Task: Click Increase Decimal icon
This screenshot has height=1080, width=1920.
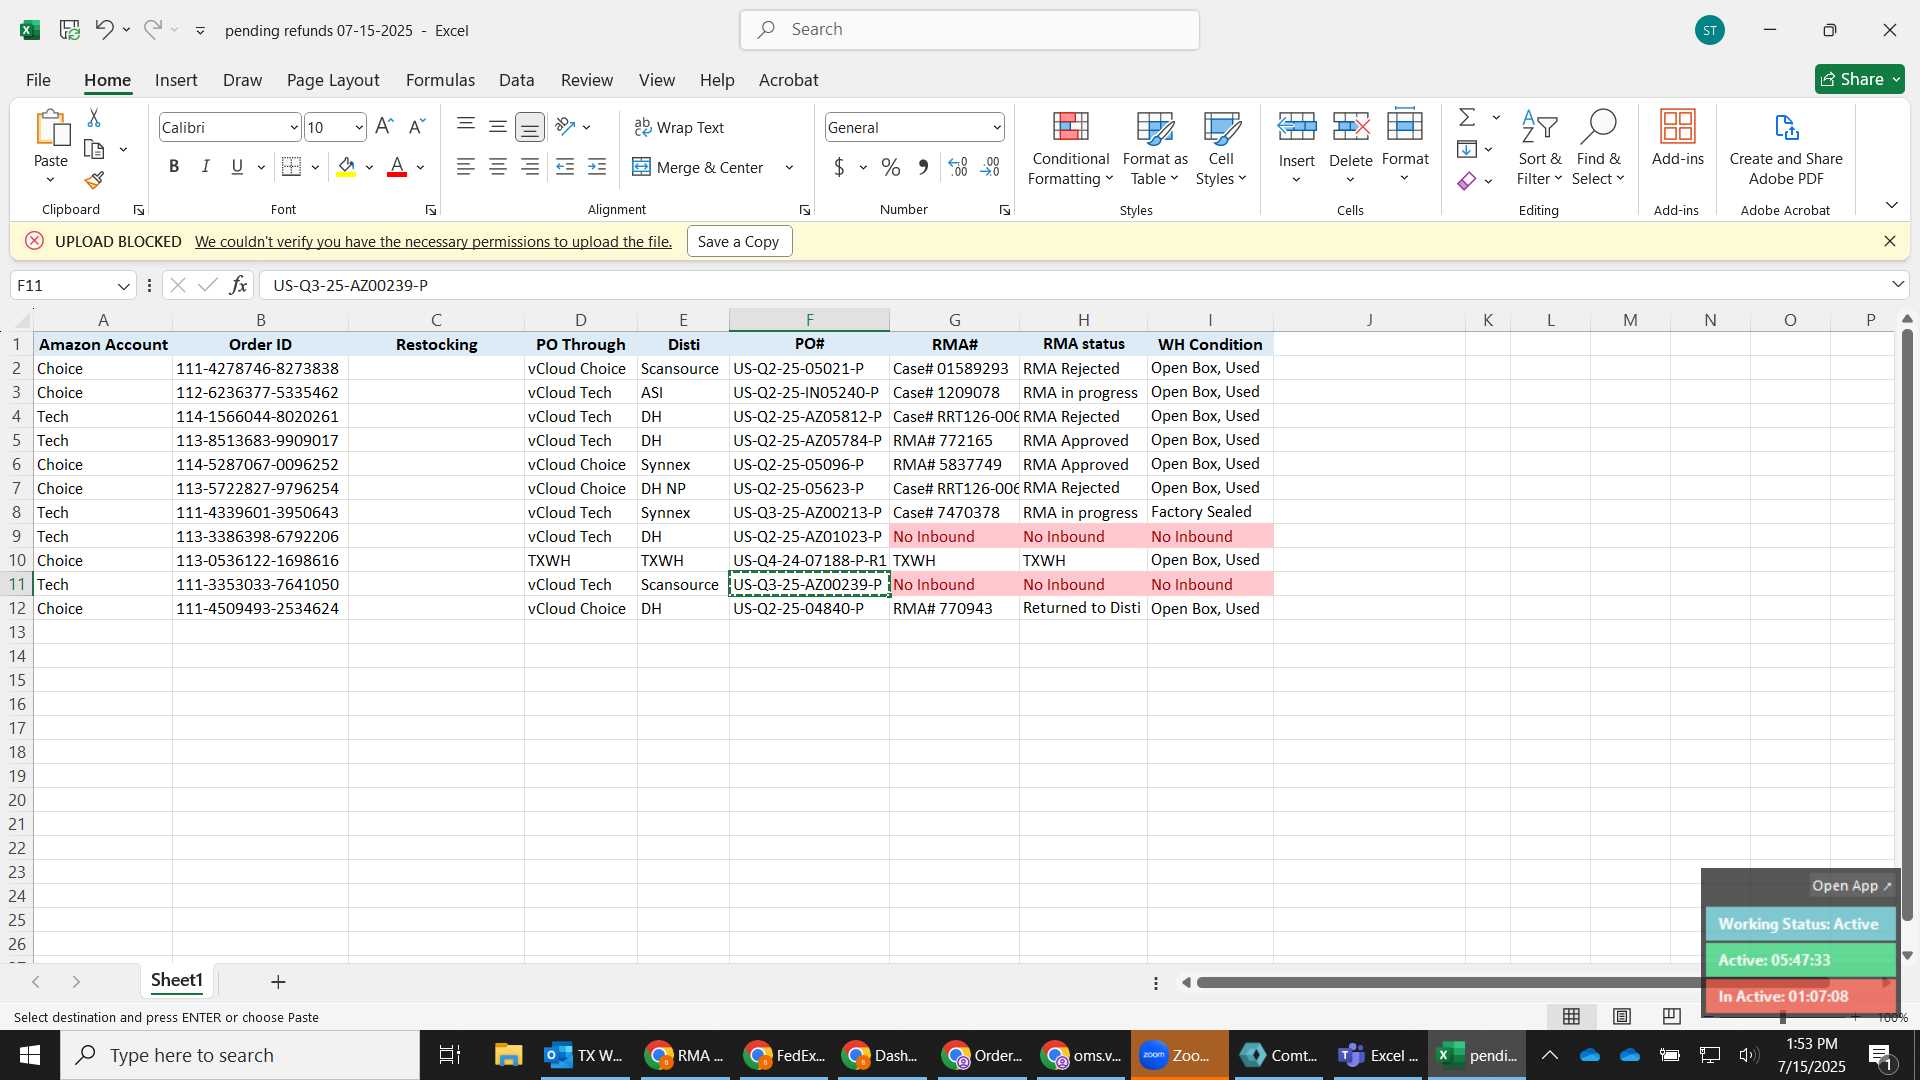Action: click(958, 167)
